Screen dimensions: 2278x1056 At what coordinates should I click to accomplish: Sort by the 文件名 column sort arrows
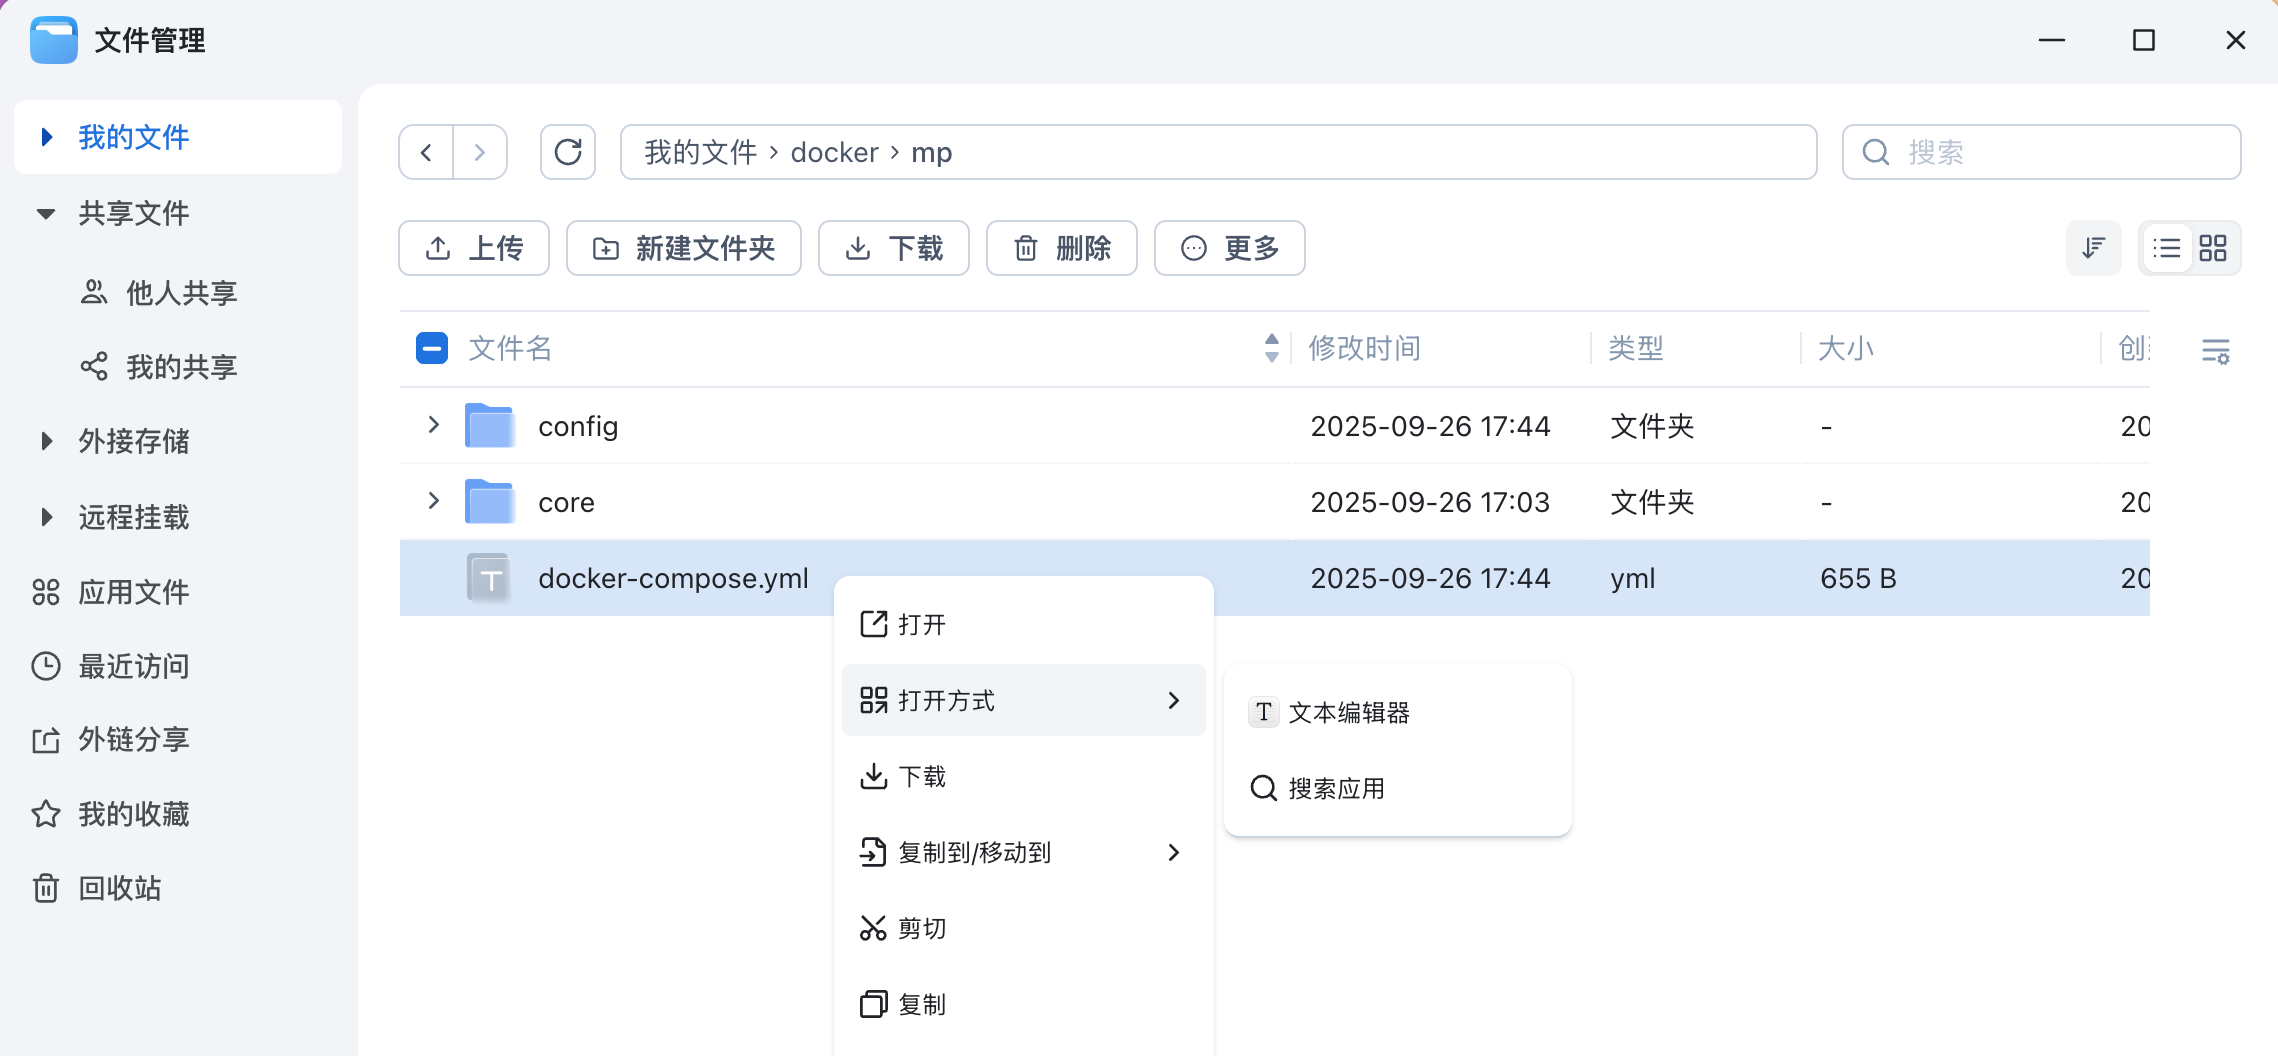click(x=1271, y=348)
